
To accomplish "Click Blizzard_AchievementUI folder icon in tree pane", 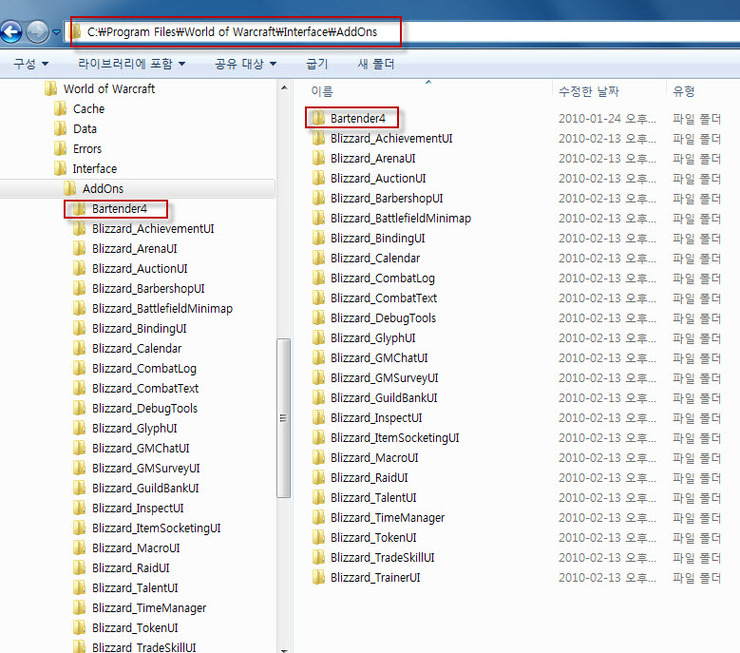I will 79,229.
